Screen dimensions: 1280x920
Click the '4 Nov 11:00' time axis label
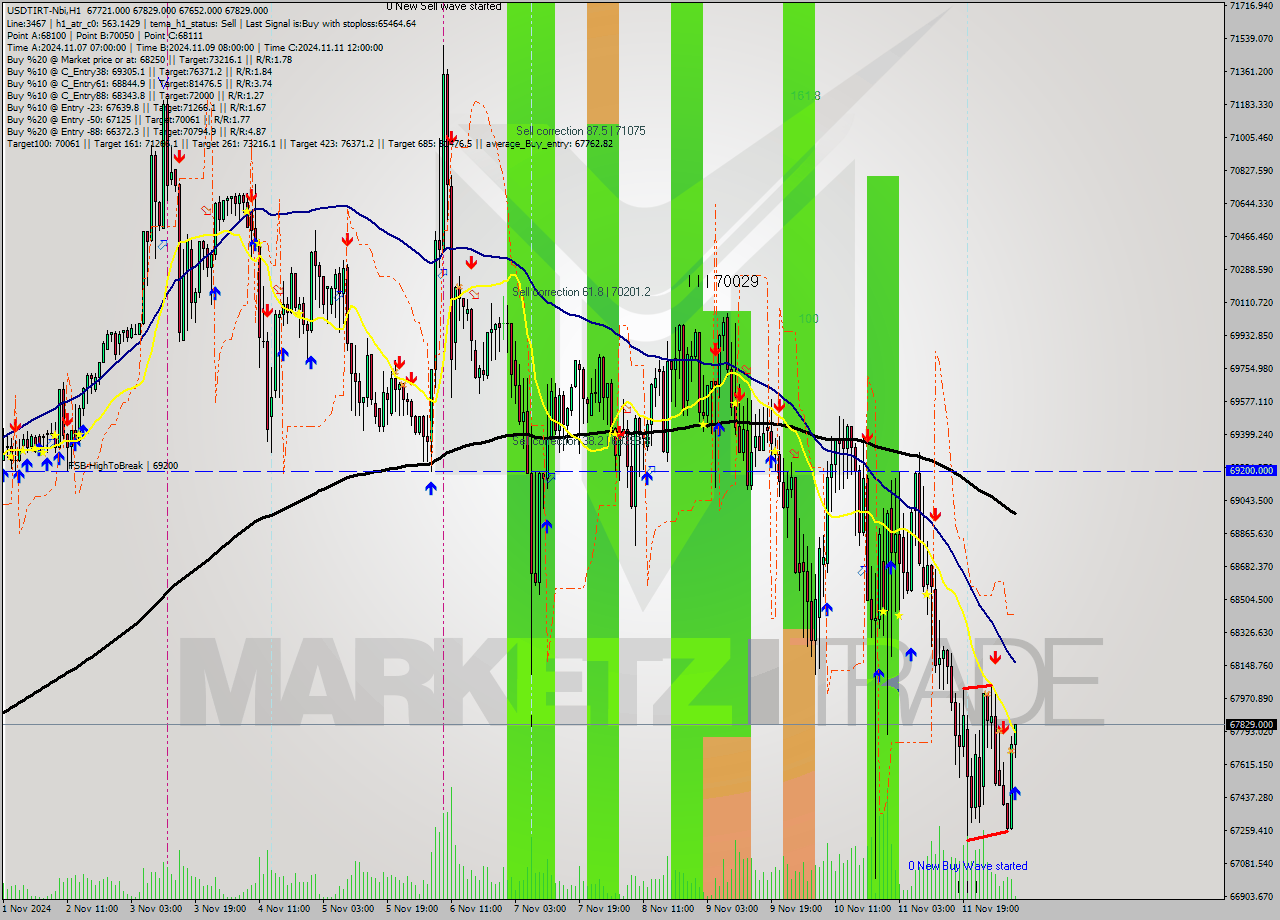tap(283, 909)
